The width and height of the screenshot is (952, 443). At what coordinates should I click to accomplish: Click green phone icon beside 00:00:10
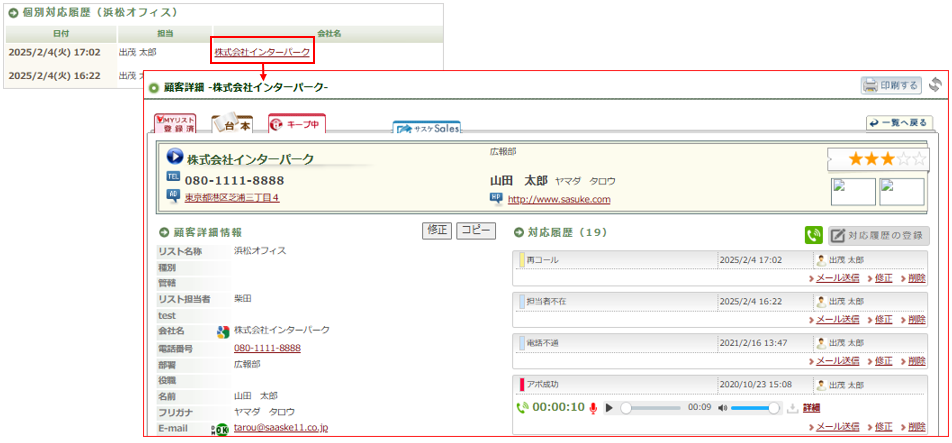[x=522, y=408]
